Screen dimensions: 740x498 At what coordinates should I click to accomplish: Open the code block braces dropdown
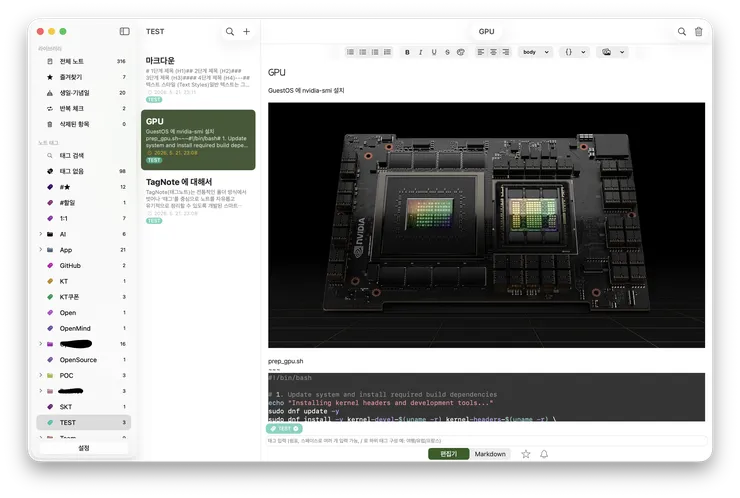pyautogui.click(x=575, y=52)
